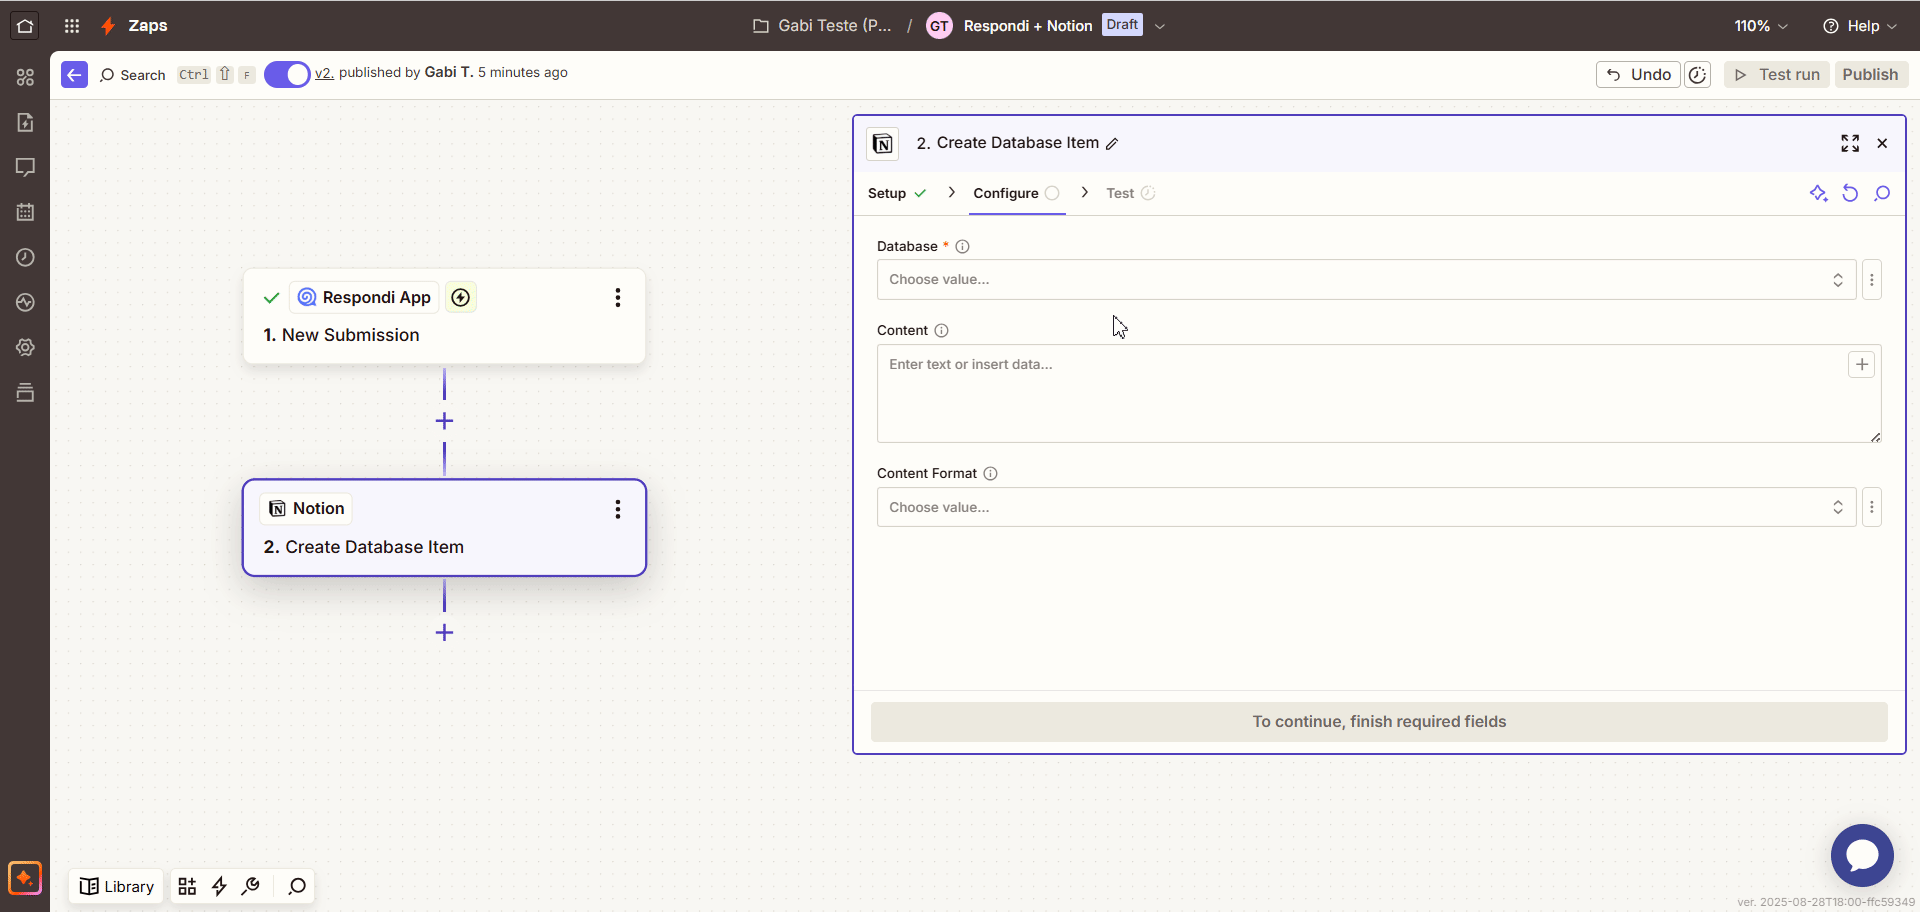Open the Database dropdown
Viewport: 1920px width, 912px height.
pos(1366,280)
